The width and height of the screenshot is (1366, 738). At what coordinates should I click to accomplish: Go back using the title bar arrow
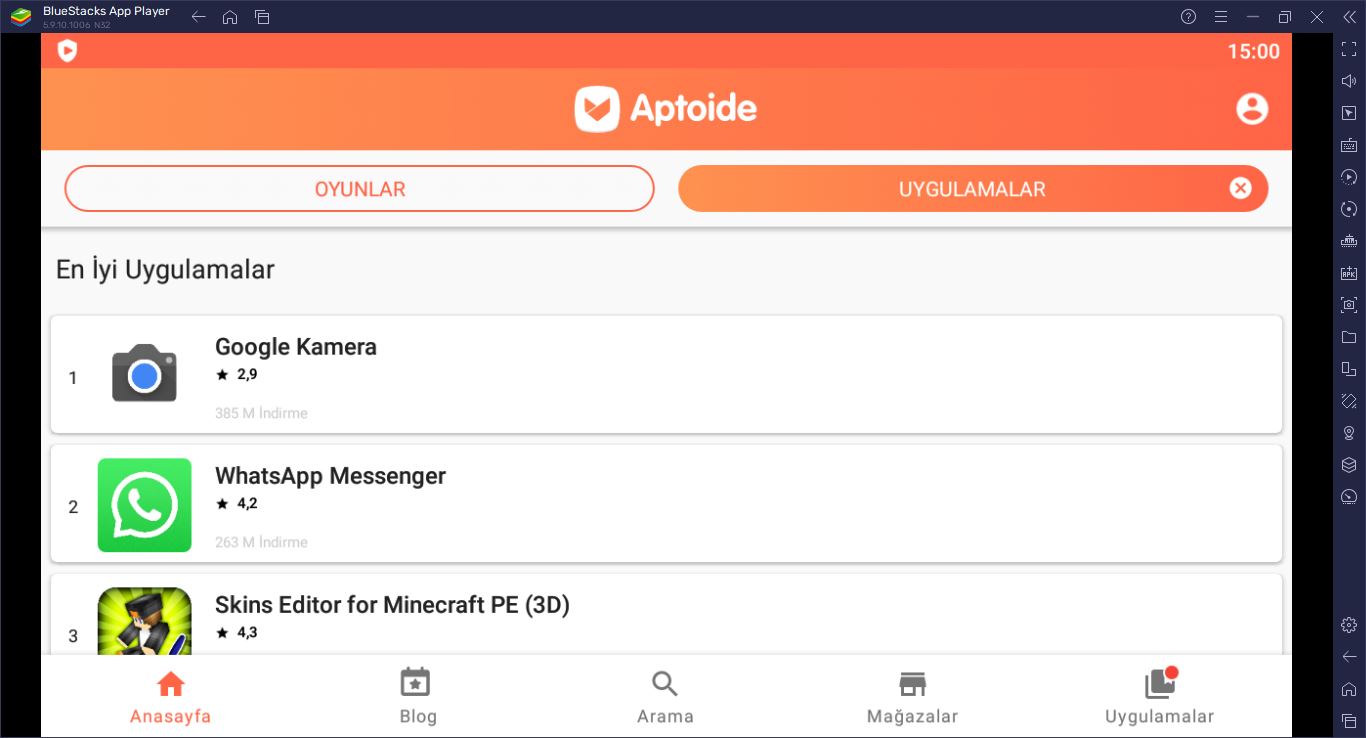tap(198, 17)
